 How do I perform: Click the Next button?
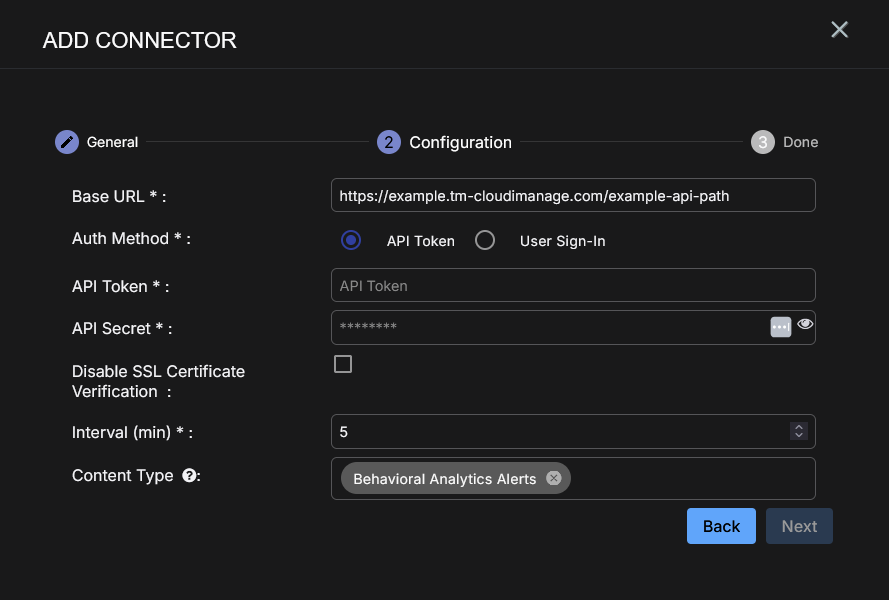pos(799,526)
